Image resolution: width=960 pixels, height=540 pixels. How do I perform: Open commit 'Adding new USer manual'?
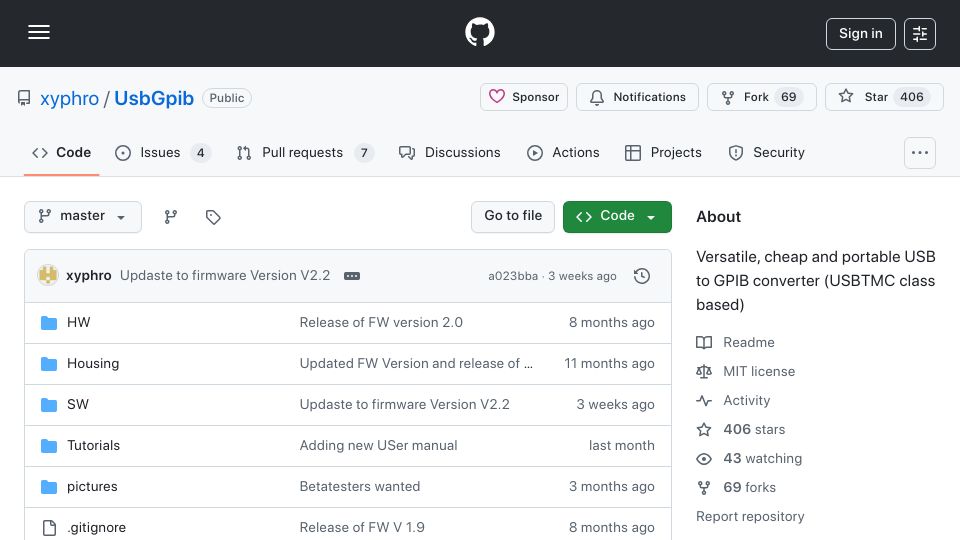[378, 446]
